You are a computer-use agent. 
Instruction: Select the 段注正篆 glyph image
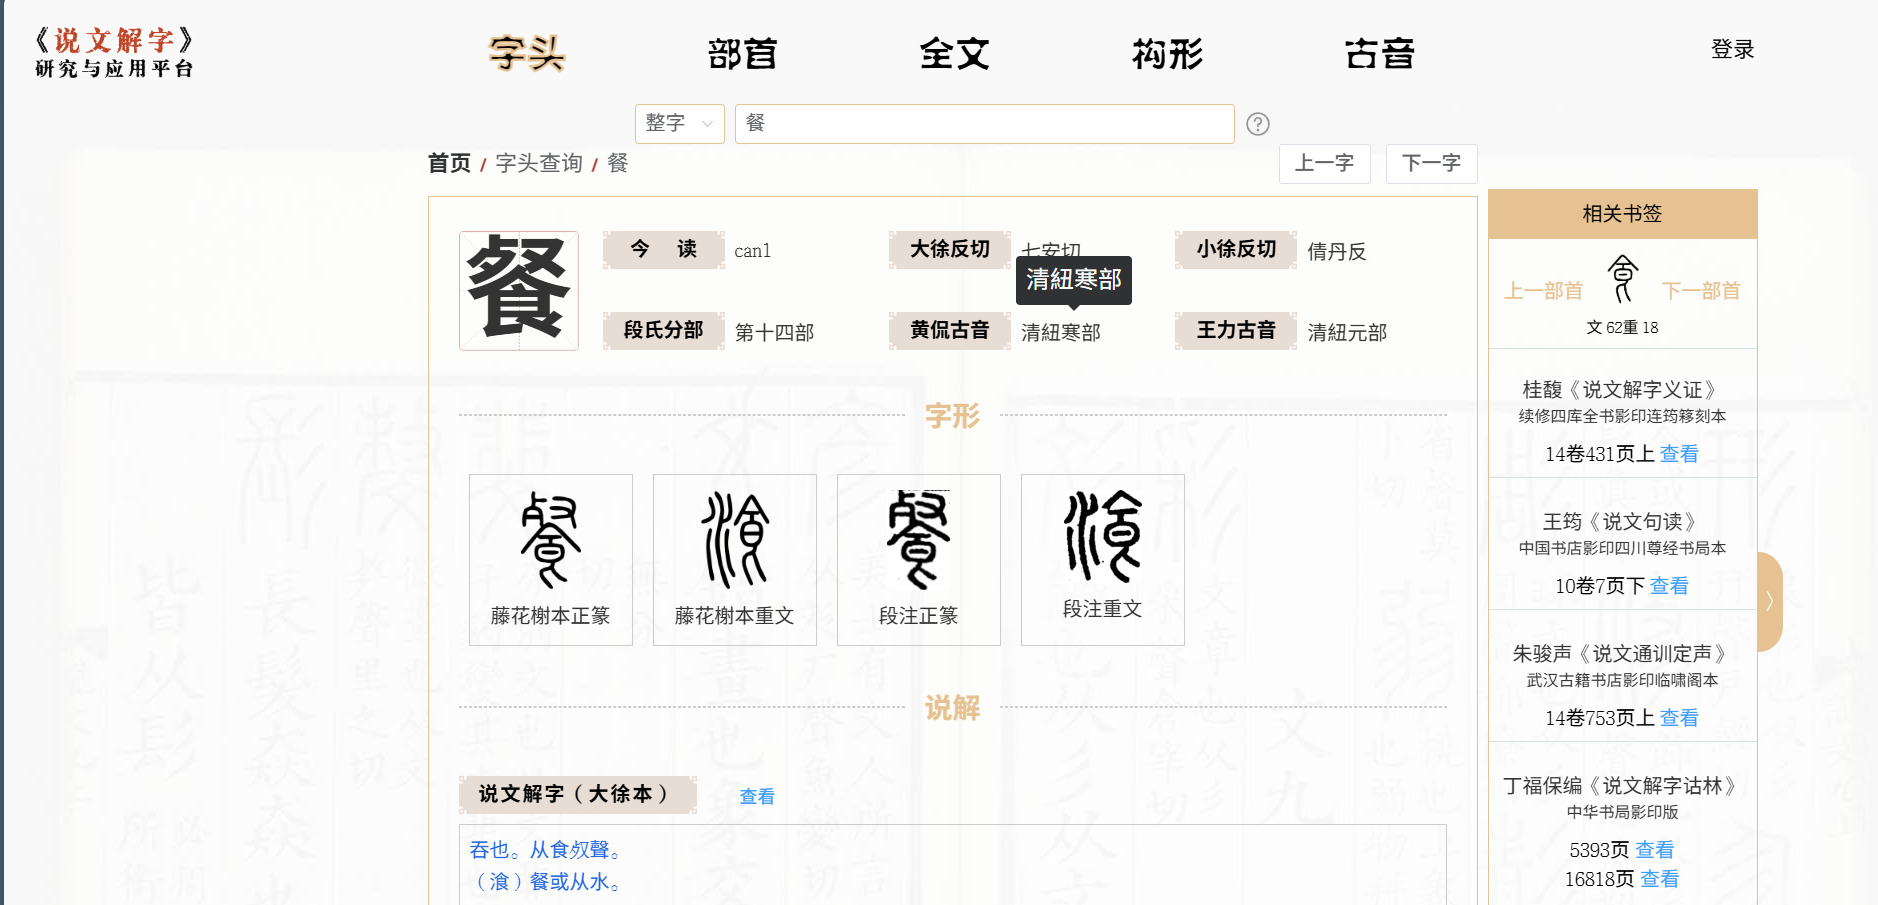coord(918,540)
